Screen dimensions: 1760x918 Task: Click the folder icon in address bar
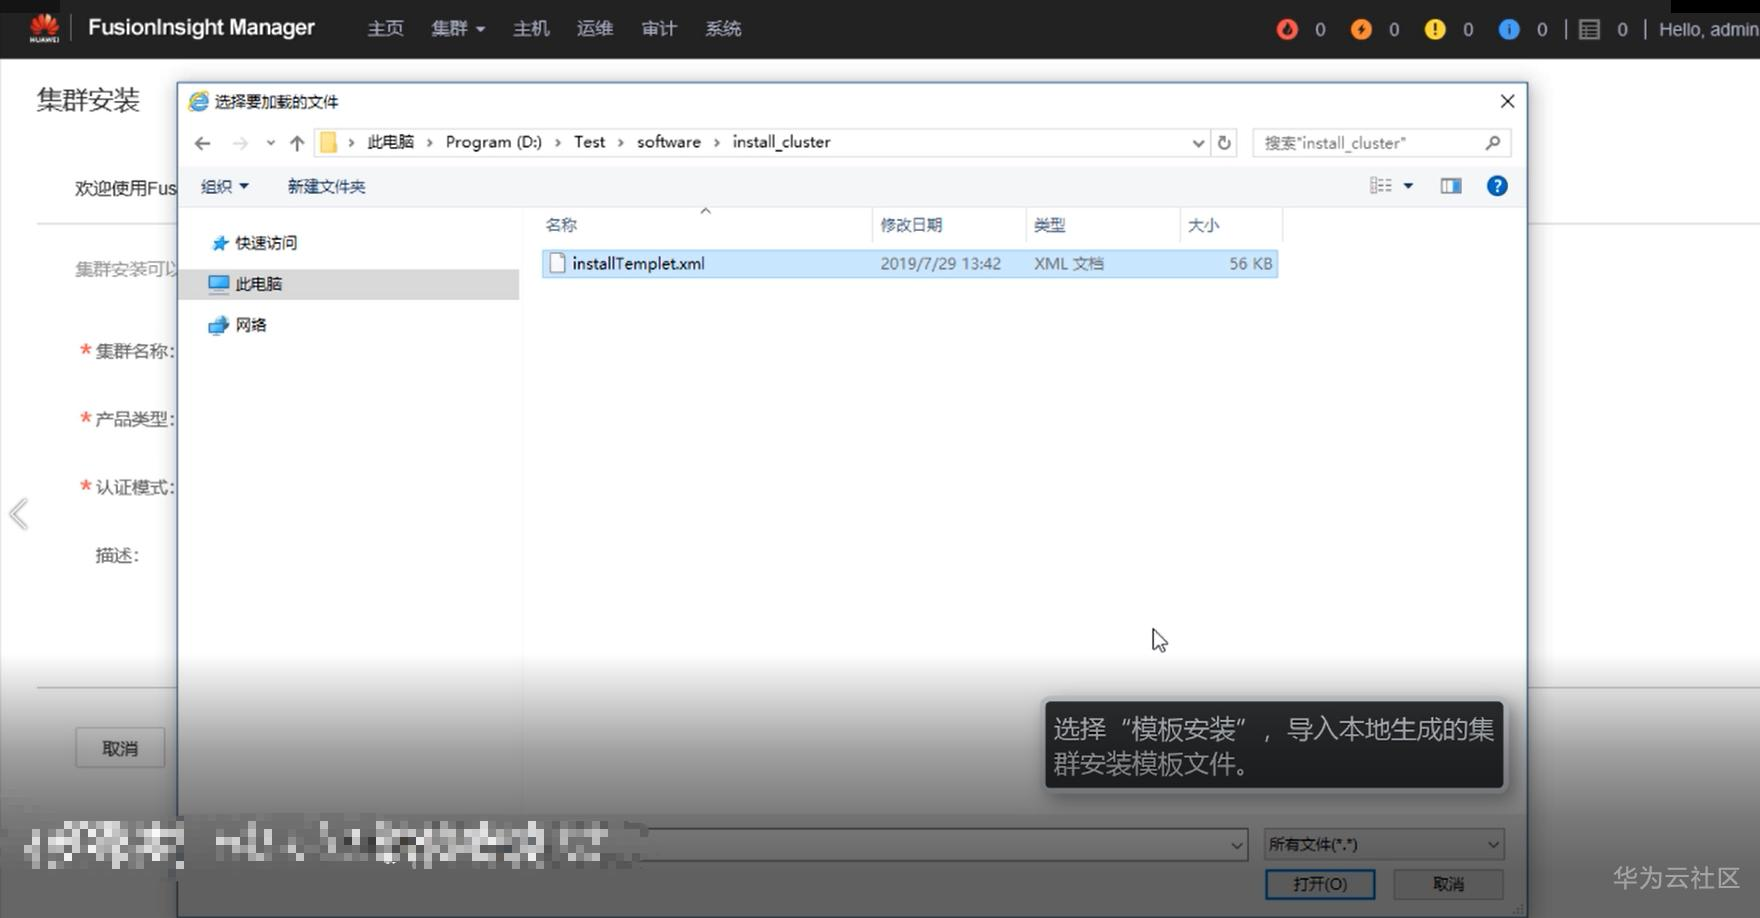point(328,142)
